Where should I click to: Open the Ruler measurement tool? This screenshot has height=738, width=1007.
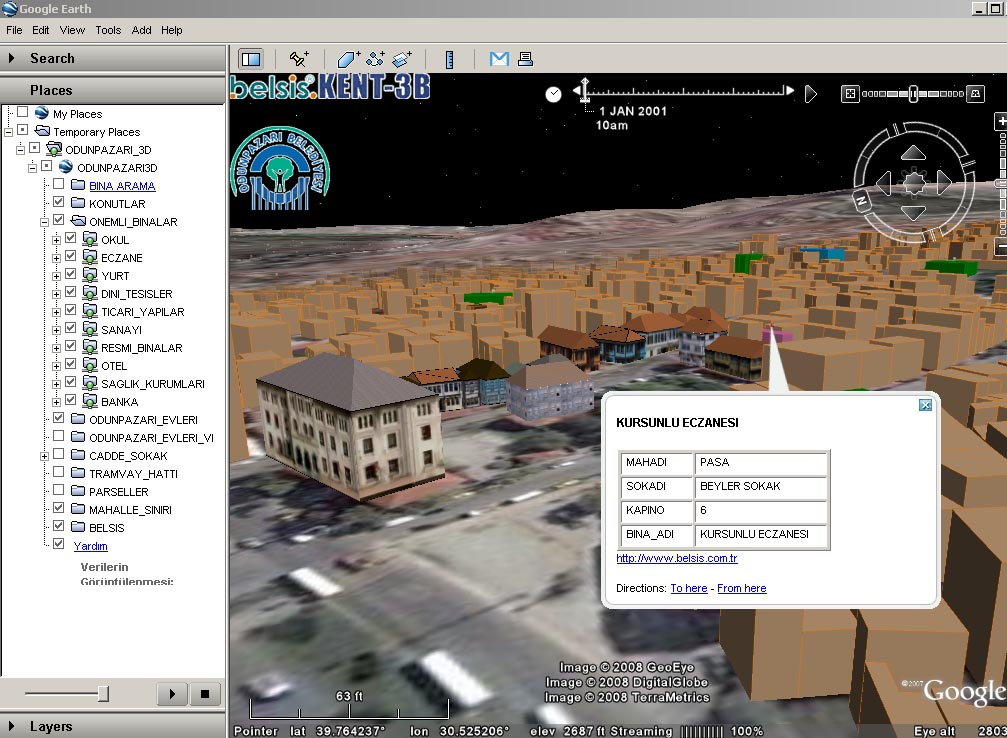click(450, 59)
